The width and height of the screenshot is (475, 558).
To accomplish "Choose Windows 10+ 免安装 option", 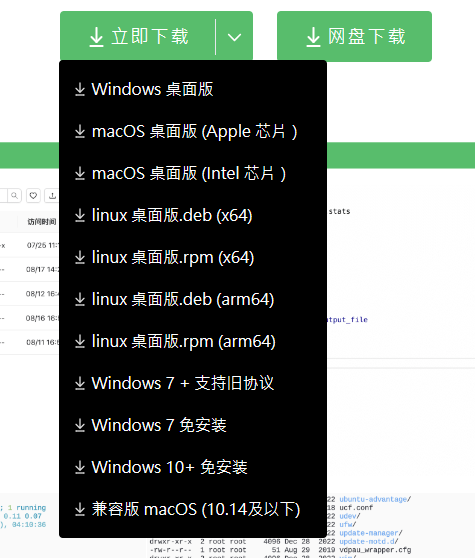I will click(193, 467).
